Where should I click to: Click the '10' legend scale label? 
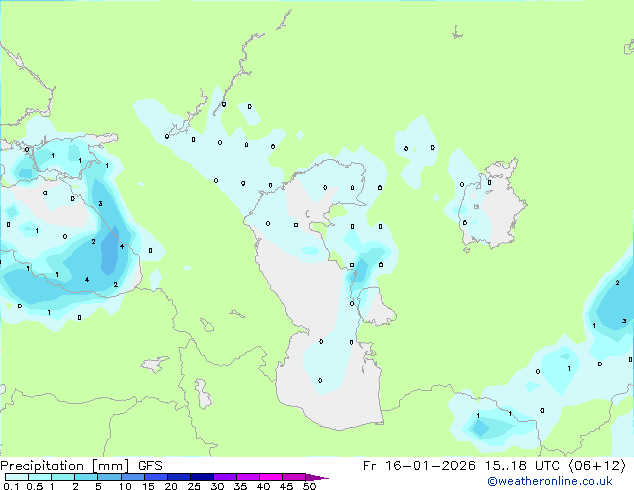[125, 486]
